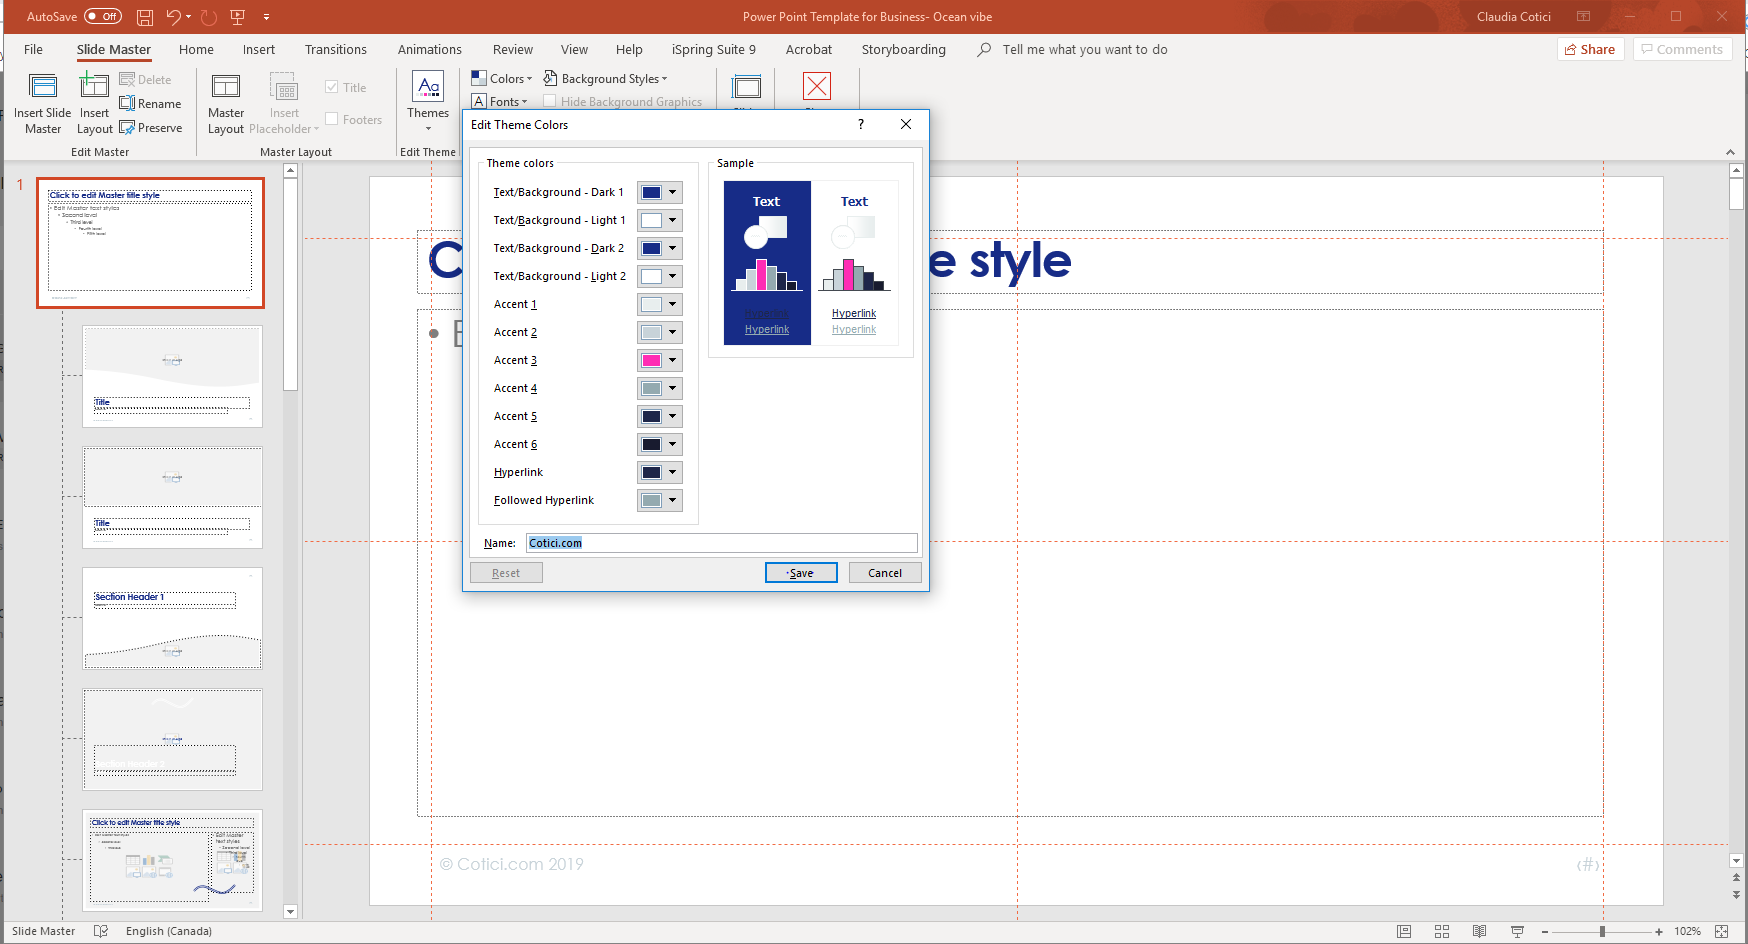Click the Slide Size icon
The height and width of the screenshot is (944, 1748).
tap(746, 86)
